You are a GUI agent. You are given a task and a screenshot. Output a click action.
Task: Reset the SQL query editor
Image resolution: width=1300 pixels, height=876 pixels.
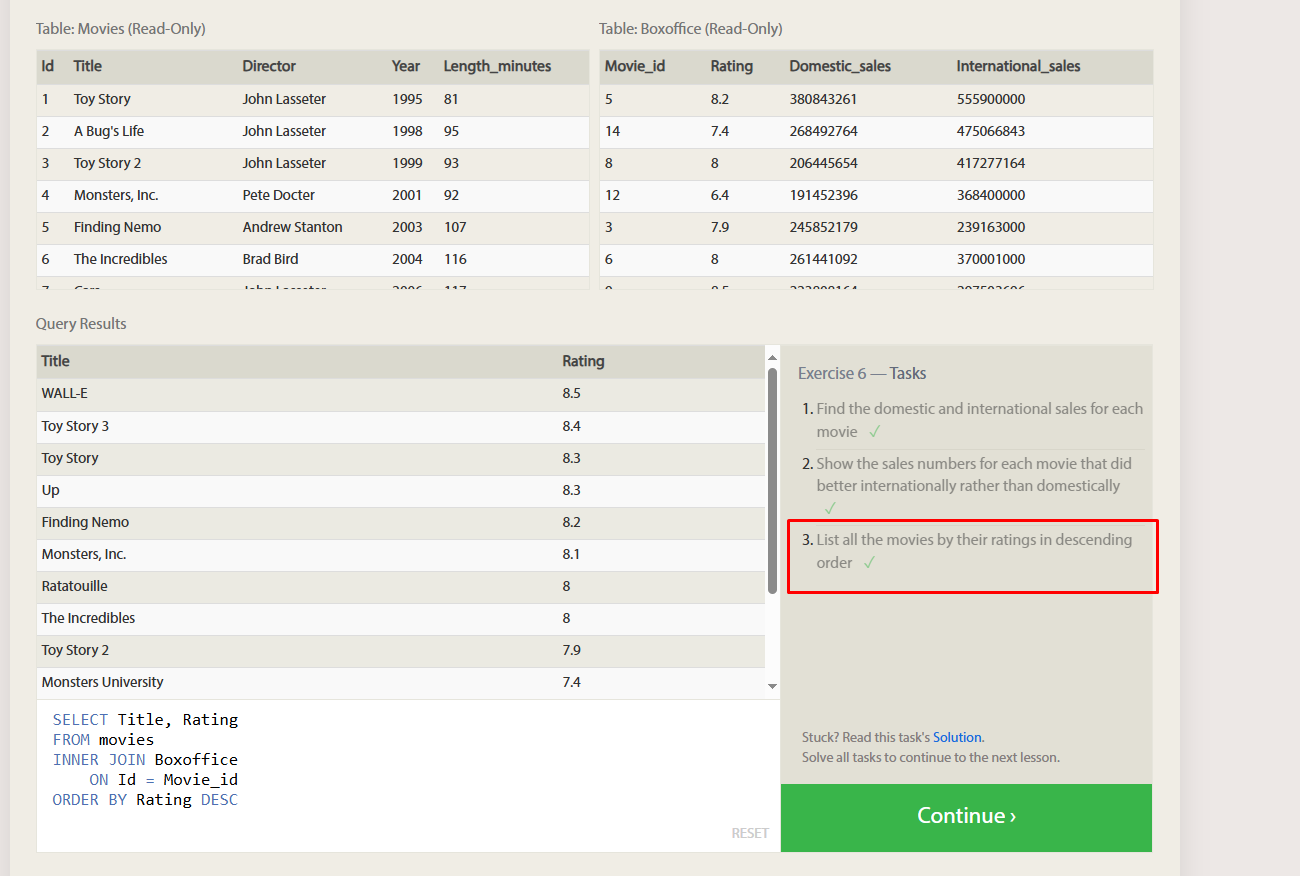tap(750, 833)
